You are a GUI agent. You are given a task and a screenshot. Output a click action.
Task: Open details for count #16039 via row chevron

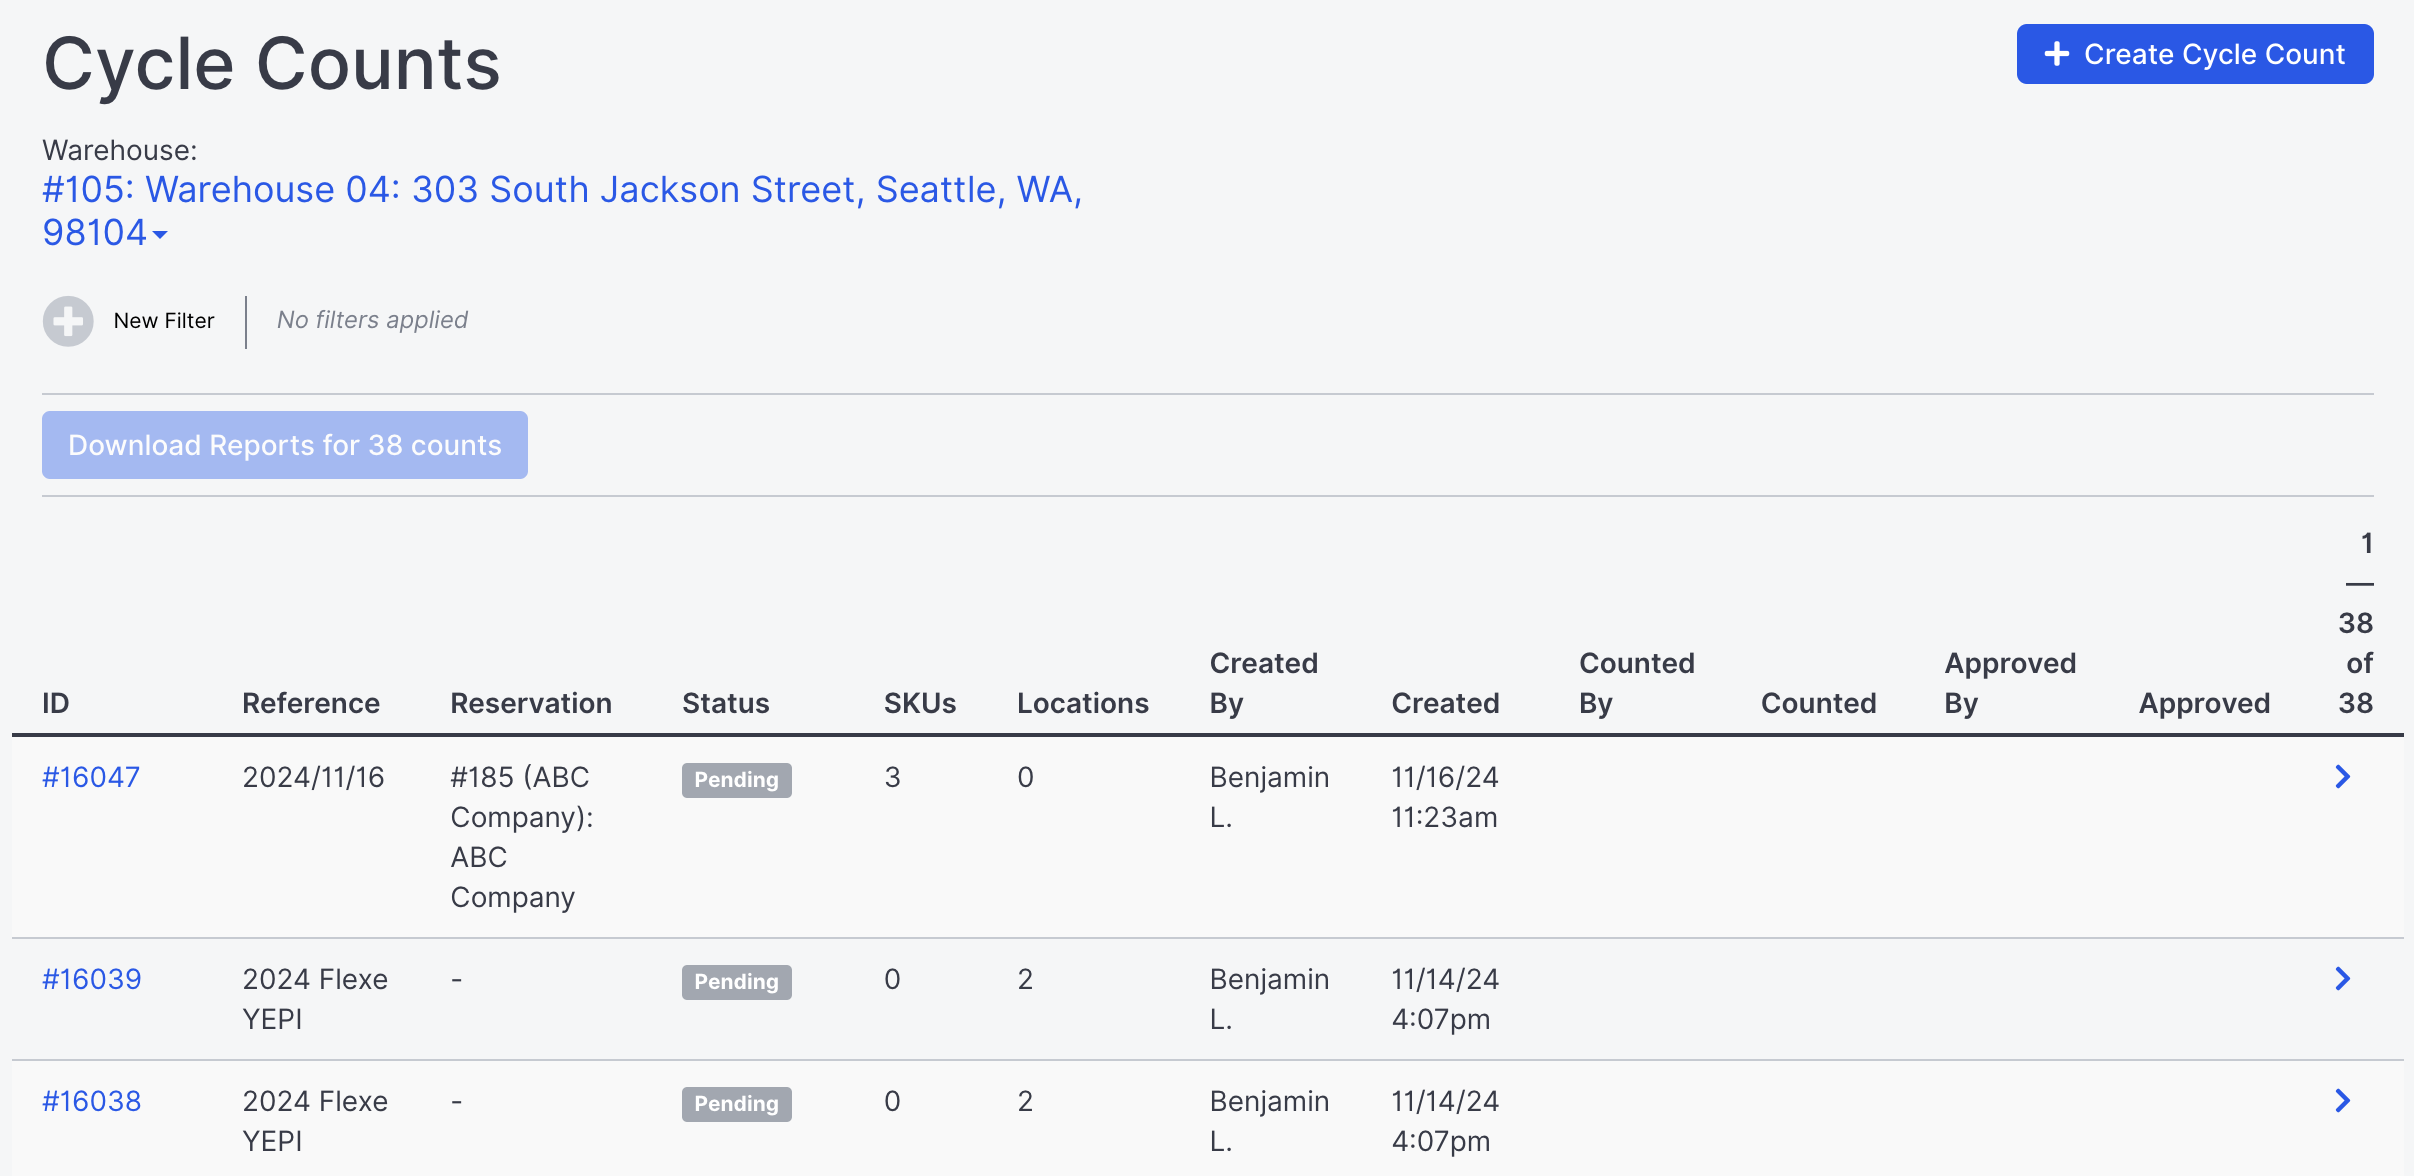click(x=2344, y=979)
